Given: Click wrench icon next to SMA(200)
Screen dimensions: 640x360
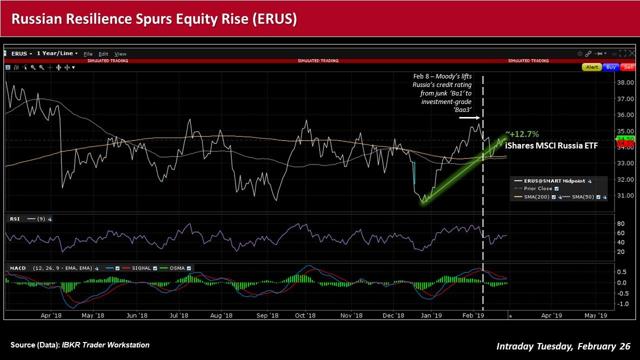Looking at the screenshot, I should (560, 198).
